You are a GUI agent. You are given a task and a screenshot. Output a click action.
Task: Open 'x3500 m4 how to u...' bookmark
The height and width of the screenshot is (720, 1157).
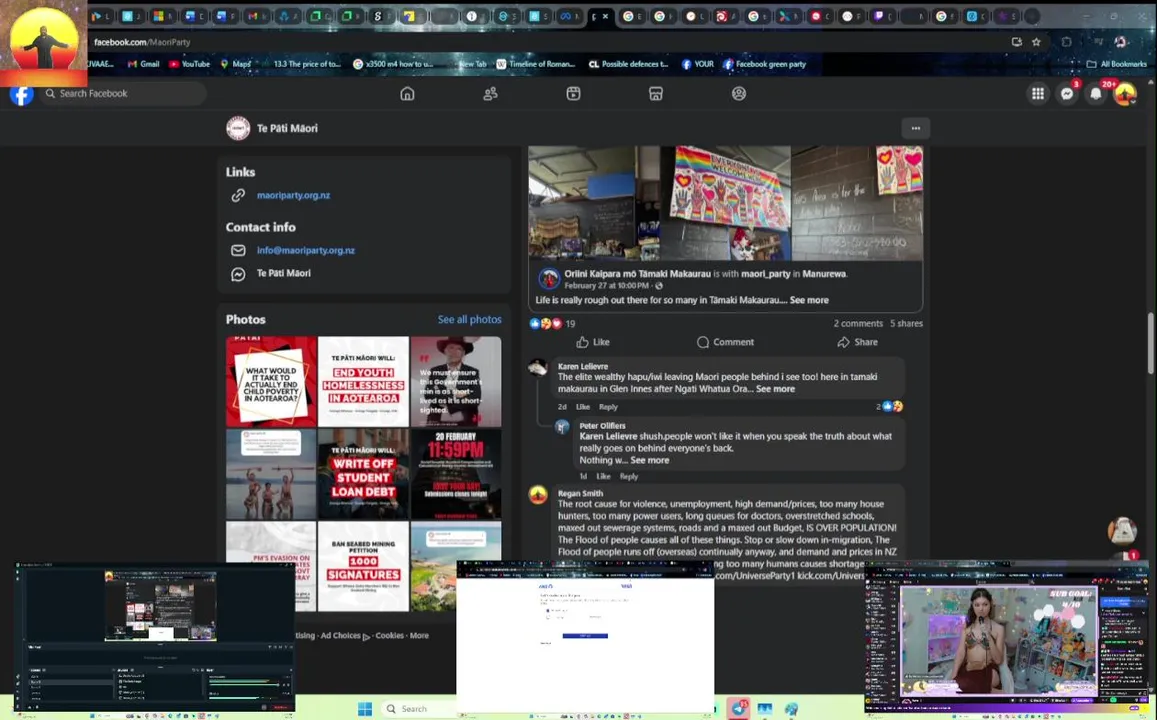click(393, 64)
